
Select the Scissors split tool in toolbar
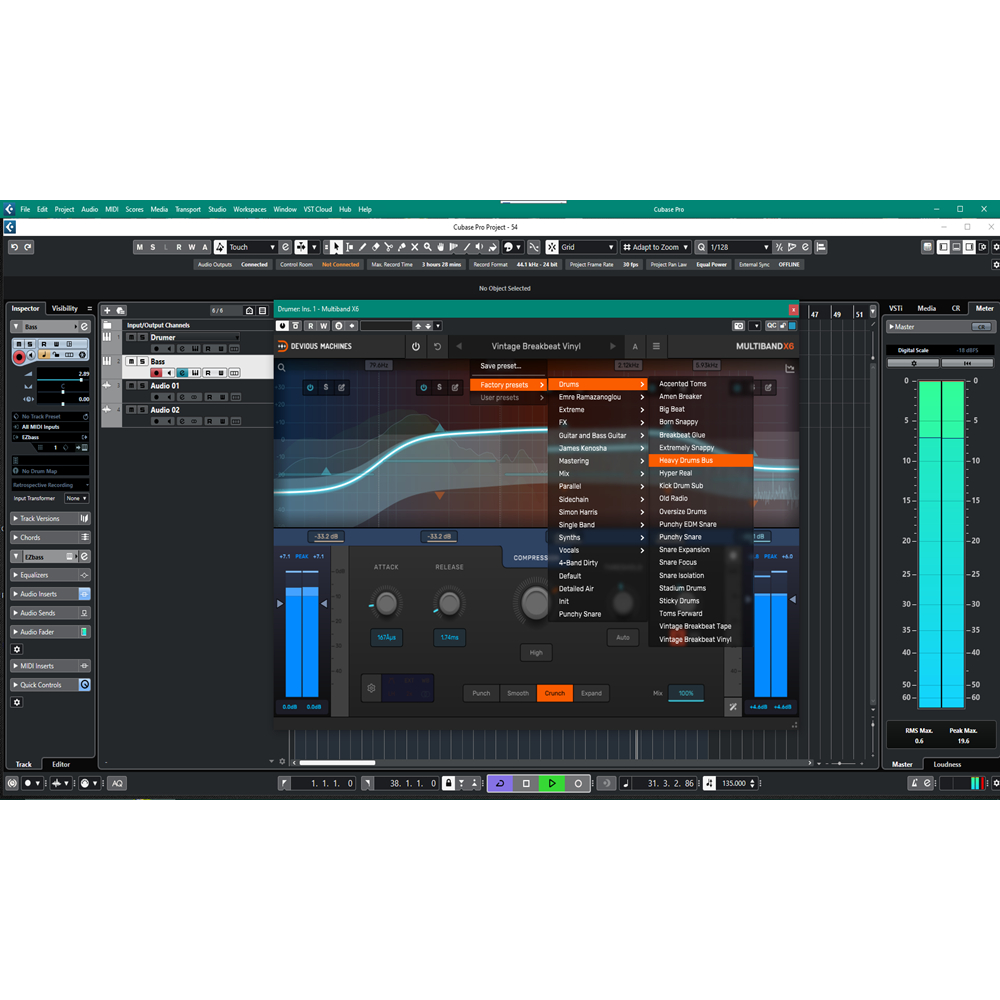point(389,247)
